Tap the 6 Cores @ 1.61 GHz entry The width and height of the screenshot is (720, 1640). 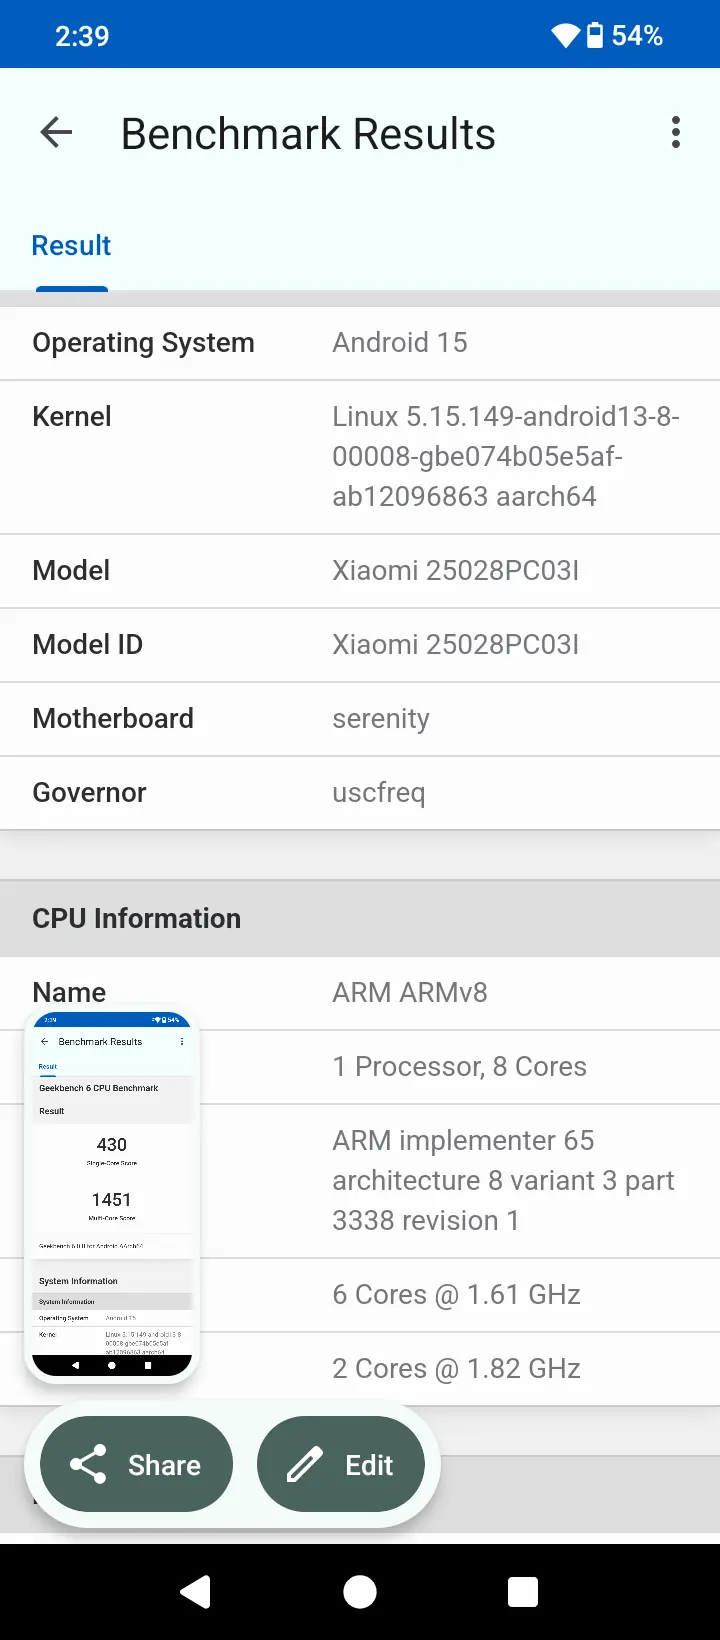click(456, 1295)
